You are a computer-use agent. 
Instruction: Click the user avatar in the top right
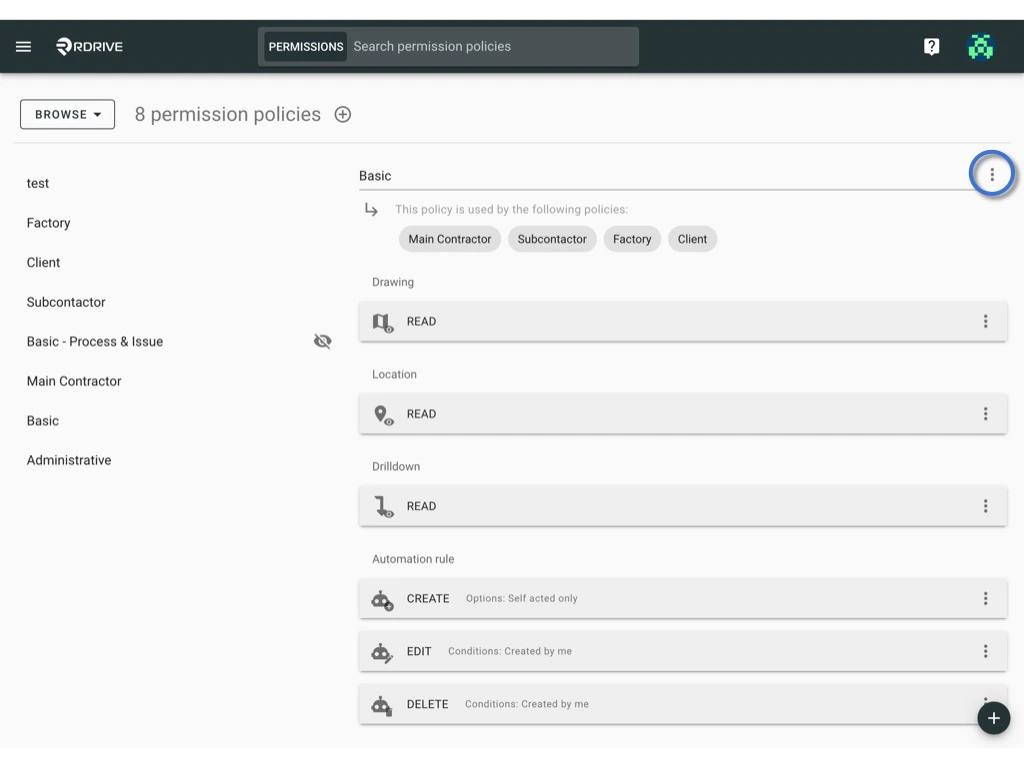pos(981,45)
